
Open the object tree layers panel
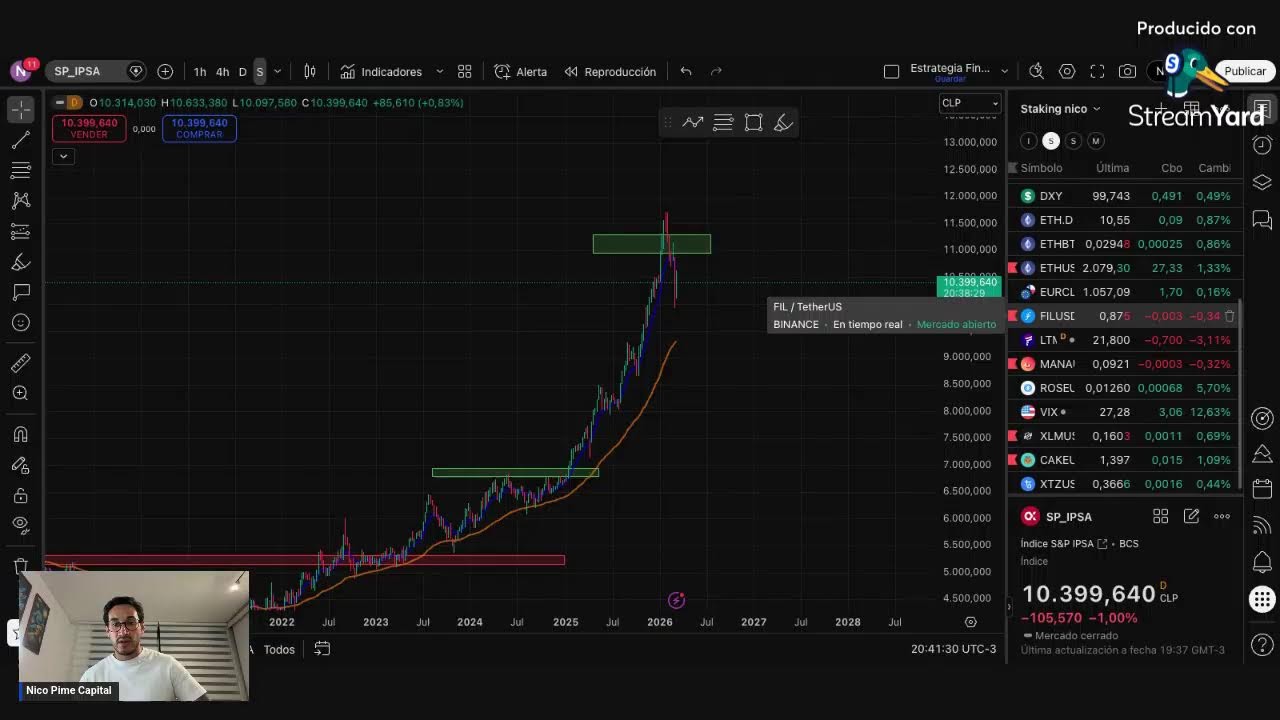pyautogui.click(x=1262, y=182)
